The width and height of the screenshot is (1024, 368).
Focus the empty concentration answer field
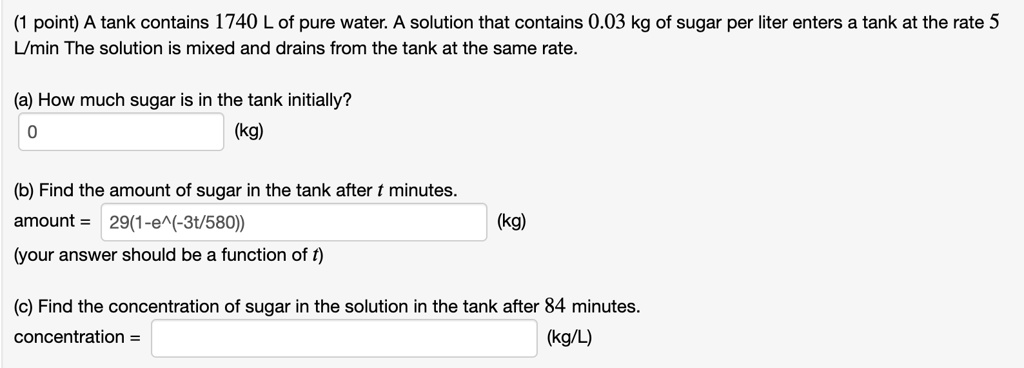click(x=344, y=338)
